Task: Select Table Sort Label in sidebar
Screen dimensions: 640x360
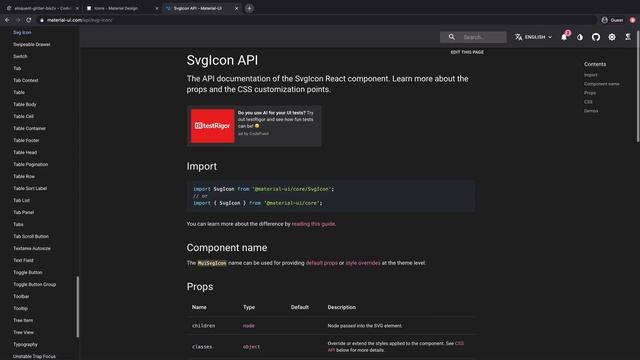Action: point(30,189)
